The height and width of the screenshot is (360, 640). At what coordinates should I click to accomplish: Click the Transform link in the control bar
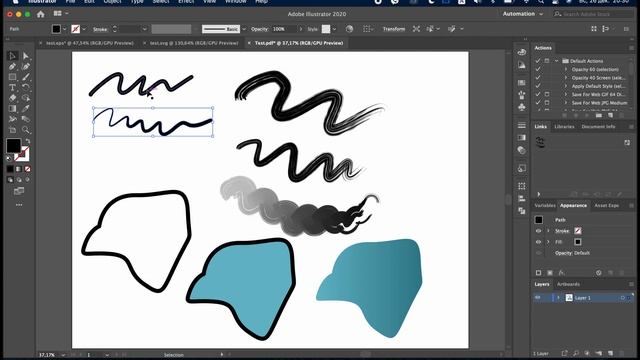394,29
